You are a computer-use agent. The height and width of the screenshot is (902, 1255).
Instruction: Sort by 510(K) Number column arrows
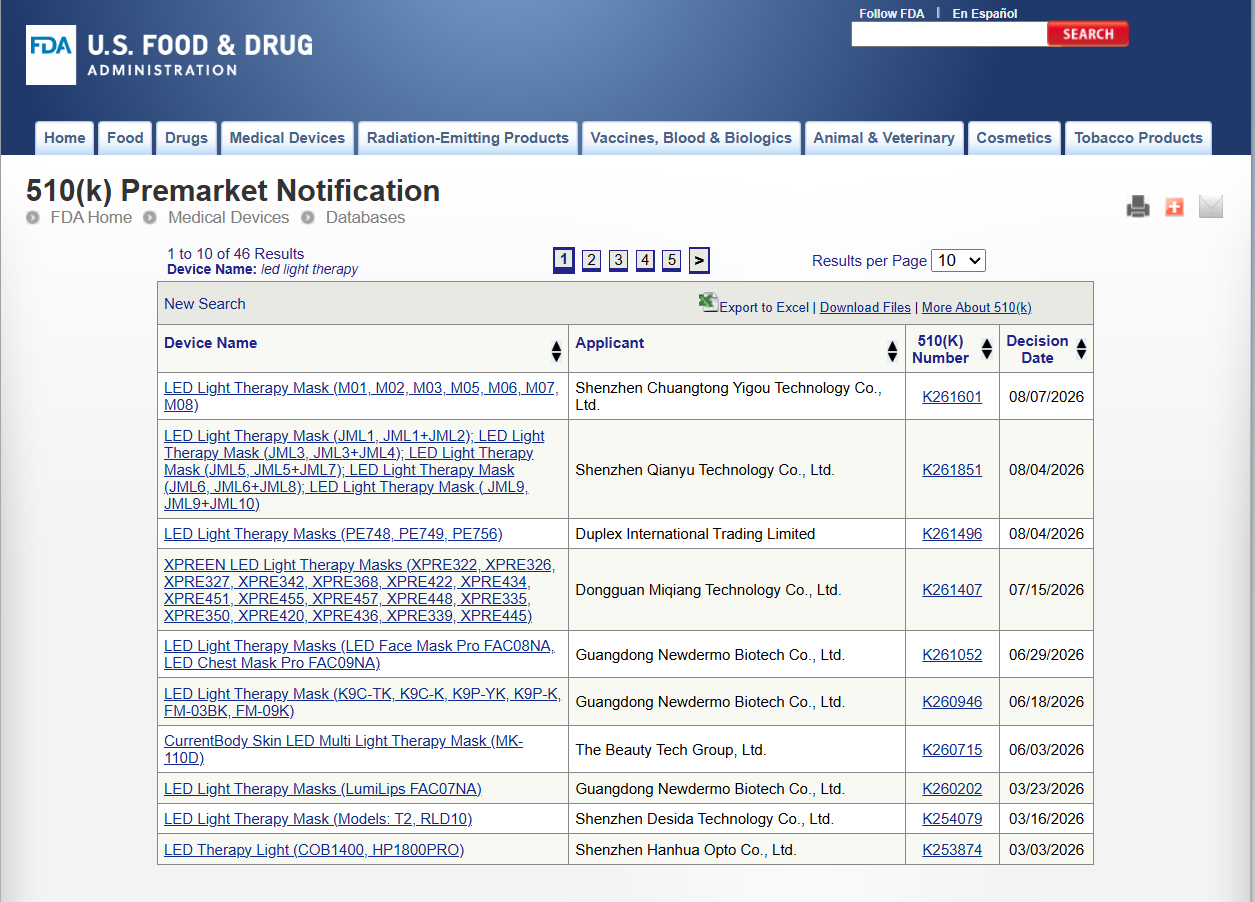(987, 349)
